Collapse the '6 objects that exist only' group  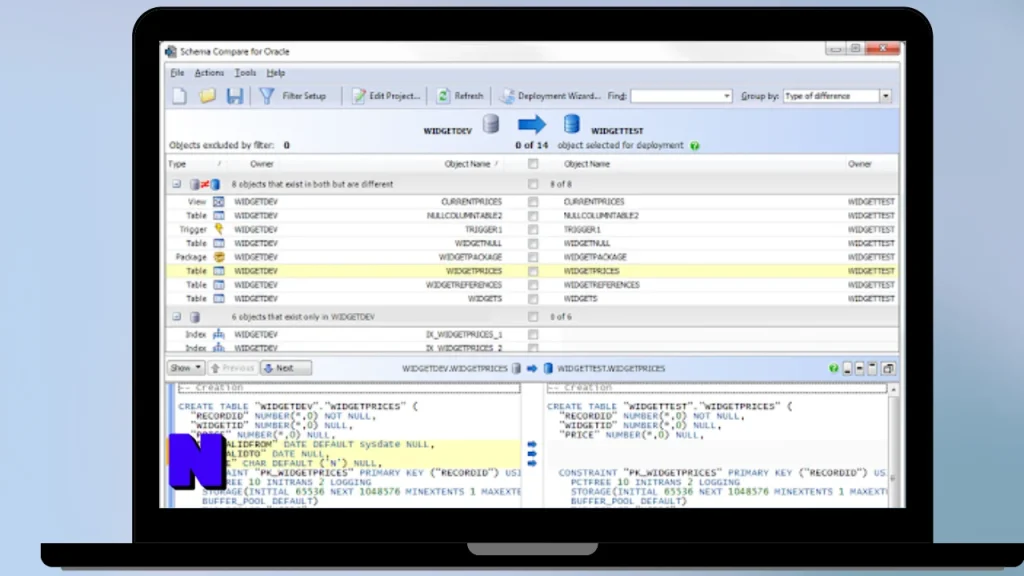pos(176,317)
